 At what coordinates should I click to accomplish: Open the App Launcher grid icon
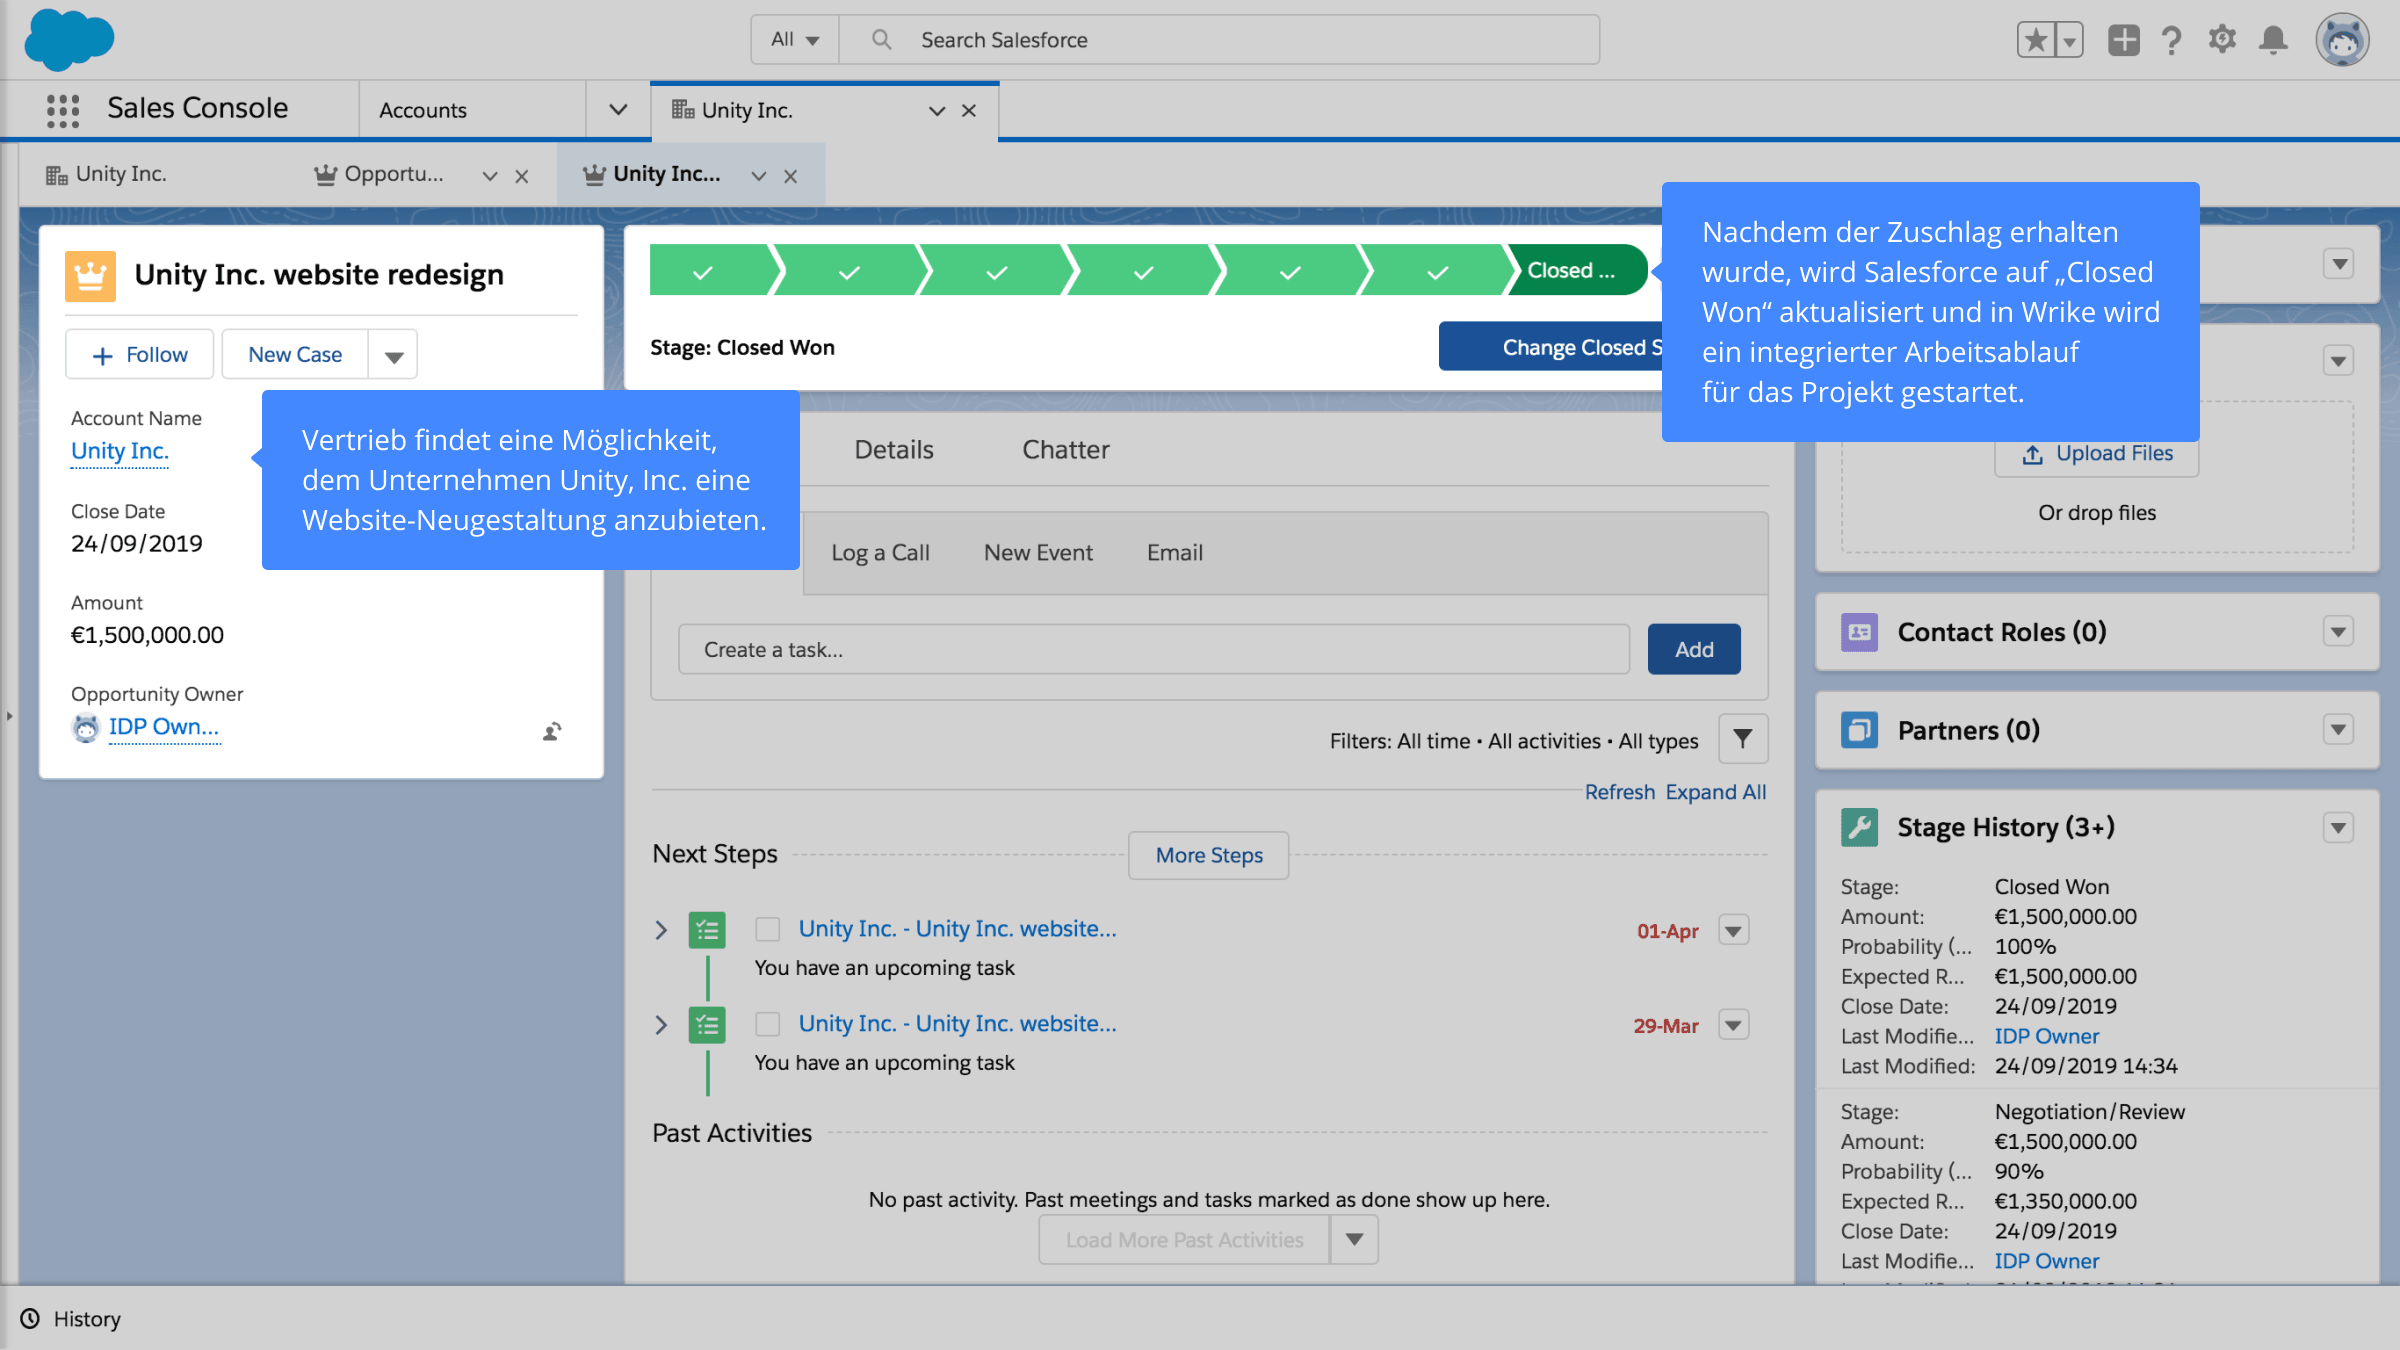[63, 109]
